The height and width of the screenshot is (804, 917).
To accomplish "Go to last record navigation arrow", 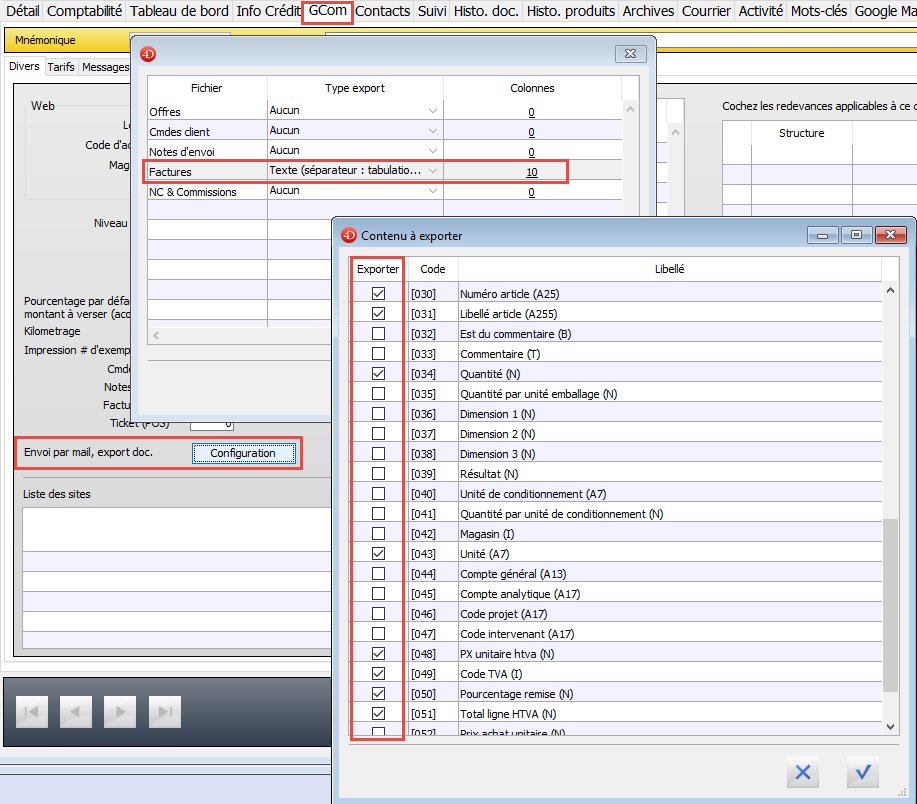I will (164, 712).
